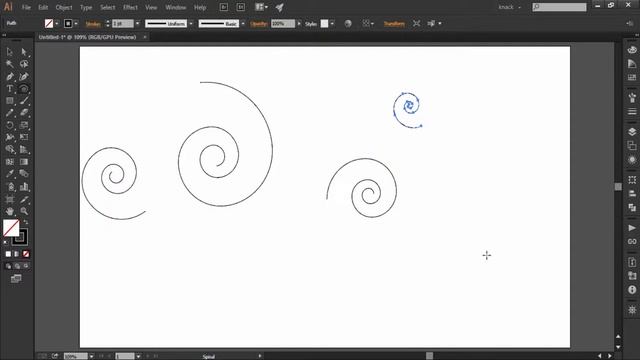
Task: Open the Window menu
Action: (176, 7)
